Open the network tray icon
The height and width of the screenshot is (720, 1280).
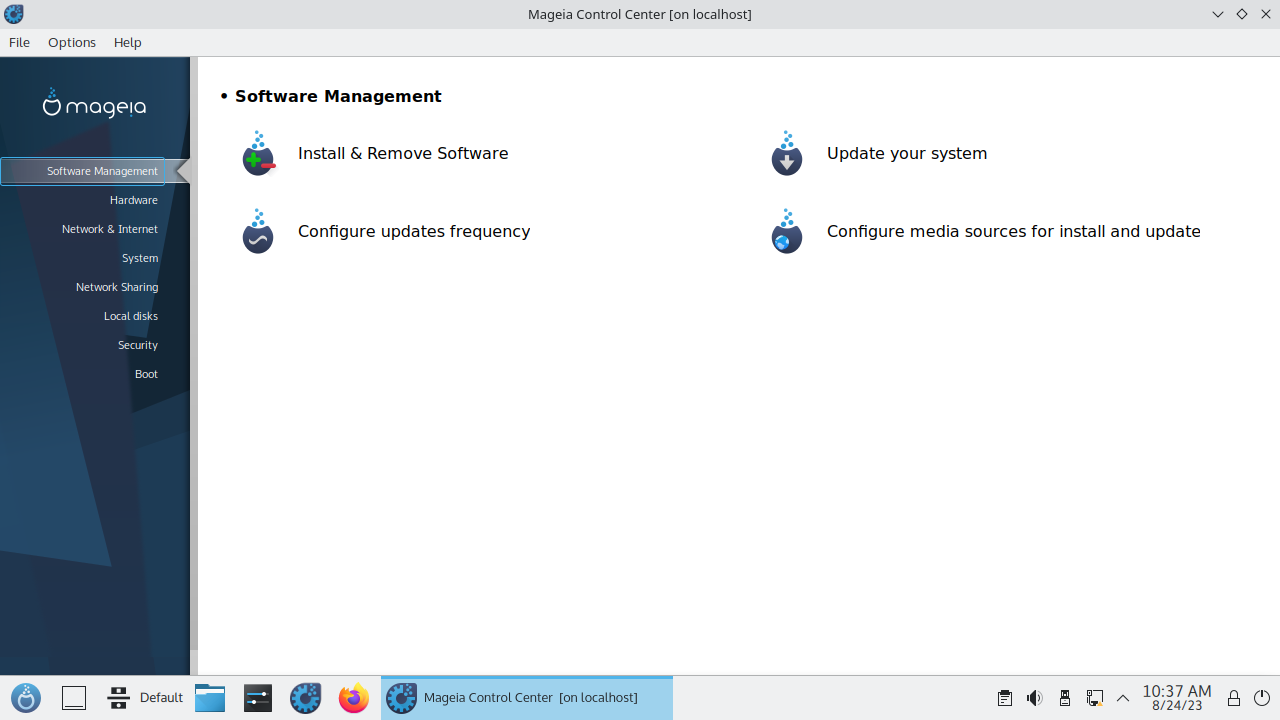1095,698
